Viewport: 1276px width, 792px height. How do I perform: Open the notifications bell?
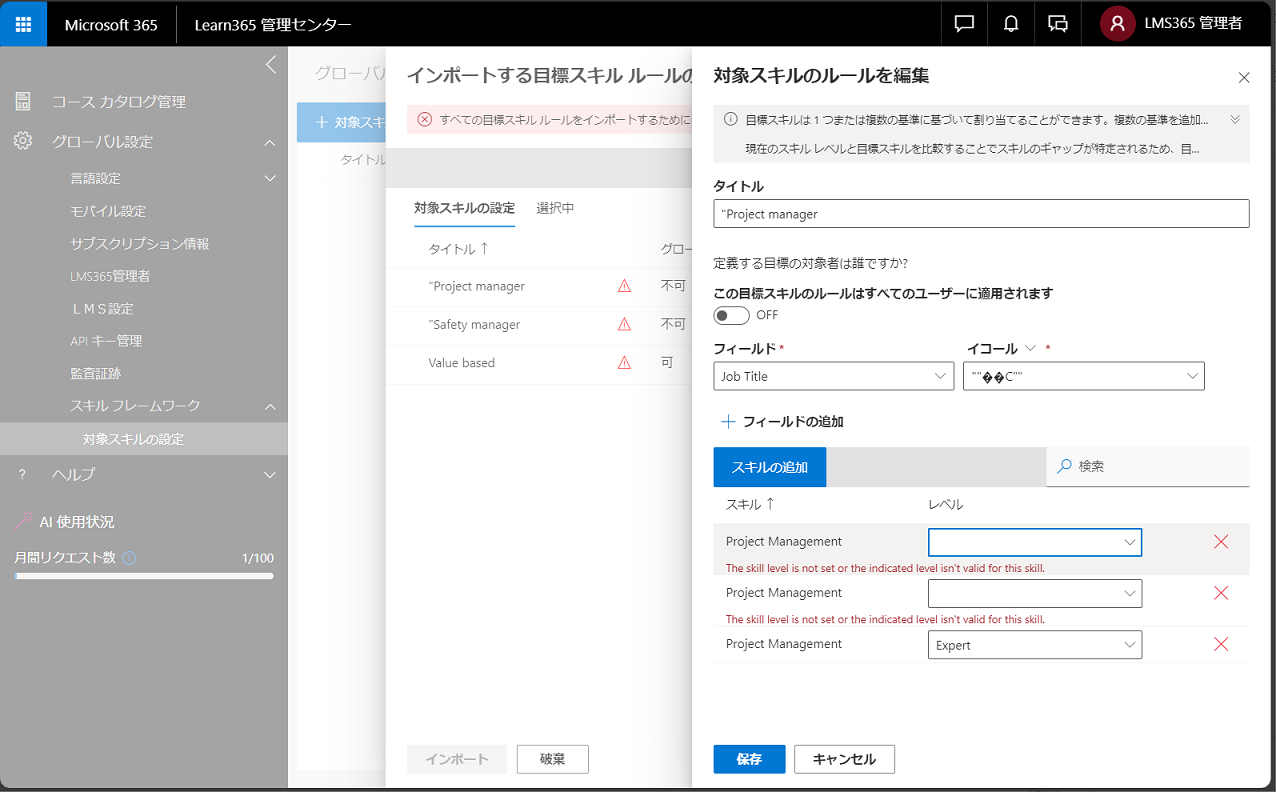pos(1011,24)
